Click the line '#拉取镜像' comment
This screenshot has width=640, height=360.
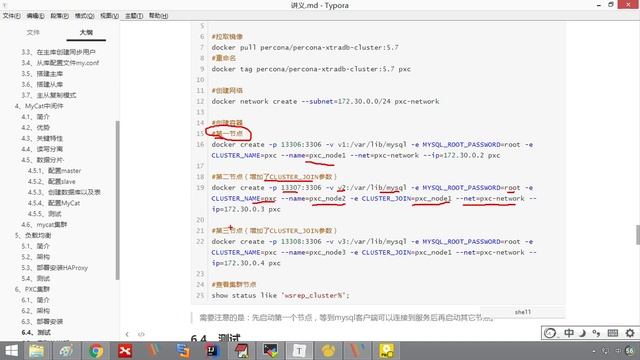click(227, 37)
